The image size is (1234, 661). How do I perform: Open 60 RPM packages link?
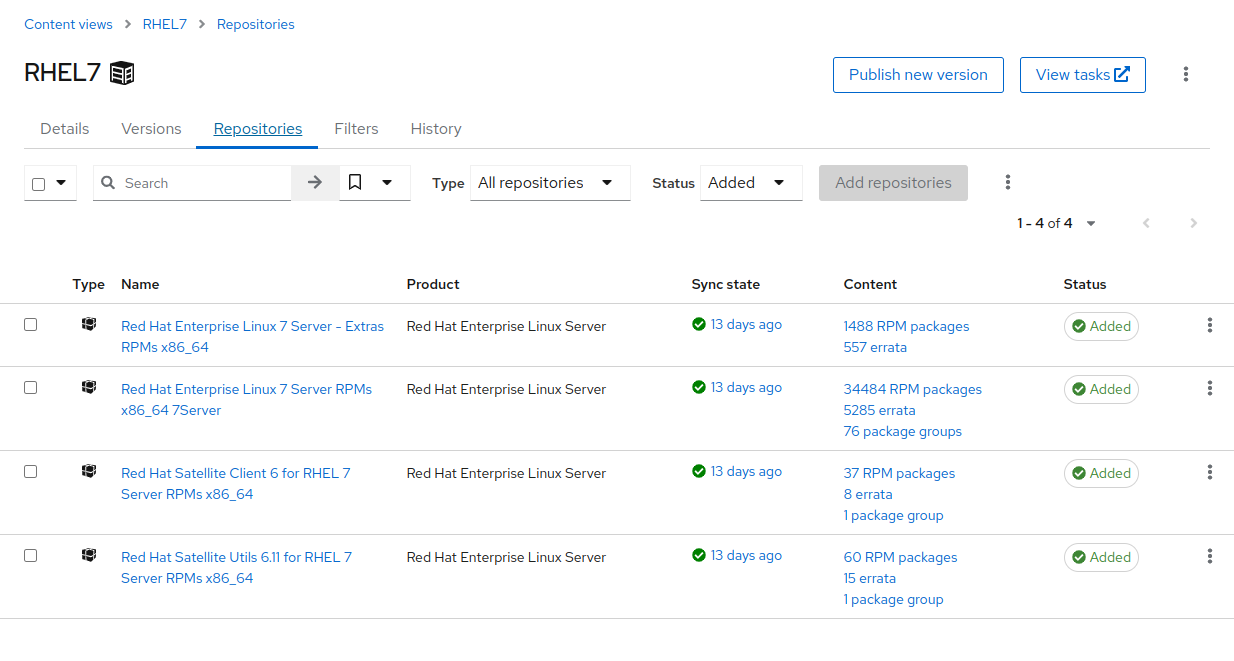coord(901,557)
